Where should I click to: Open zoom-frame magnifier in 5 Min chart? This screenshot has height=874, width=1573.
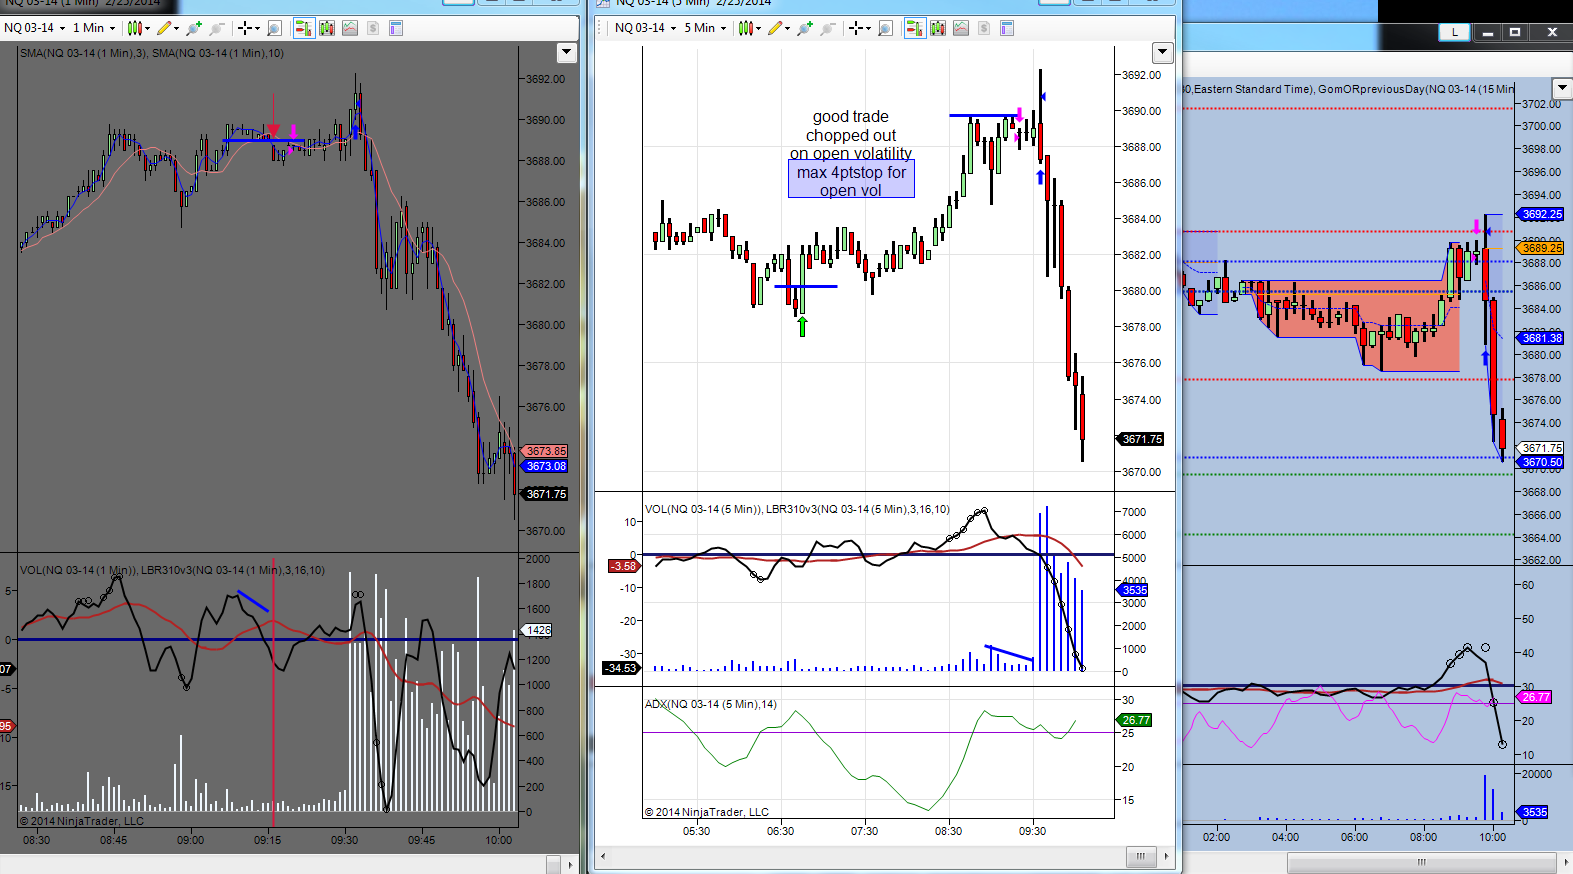[885, 28]
